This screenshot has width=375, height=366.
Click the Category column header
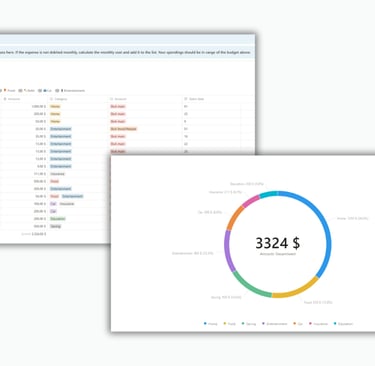(59, 99)
